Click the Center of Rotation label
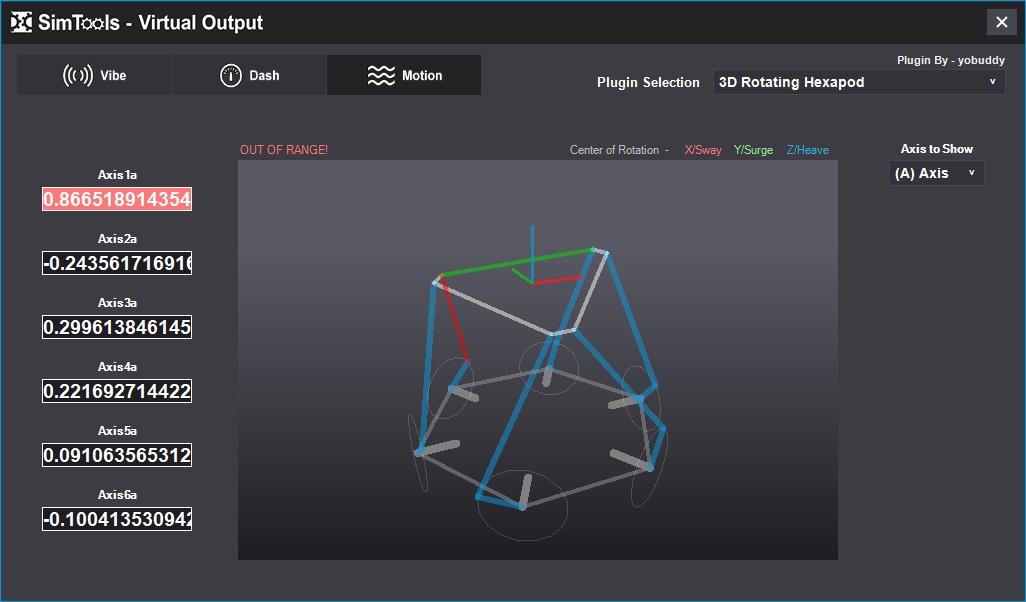Image resolution: width=1026 pixels, height=602 pixels. tap(614, 150)
